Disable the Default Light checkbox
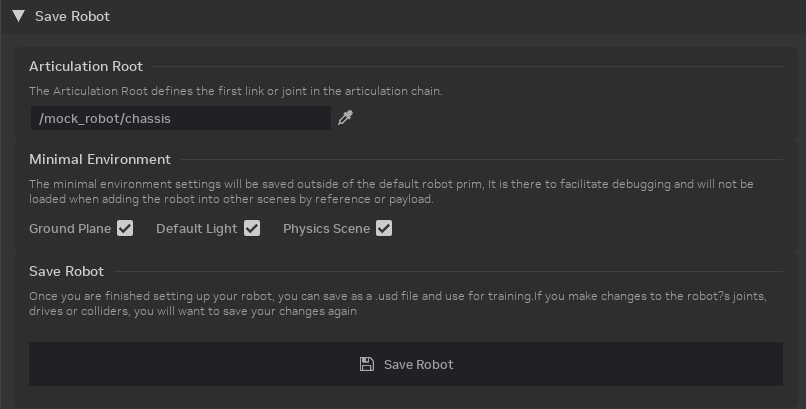The height and width of the screenshot is (409, 806). (x=252, y=229)
